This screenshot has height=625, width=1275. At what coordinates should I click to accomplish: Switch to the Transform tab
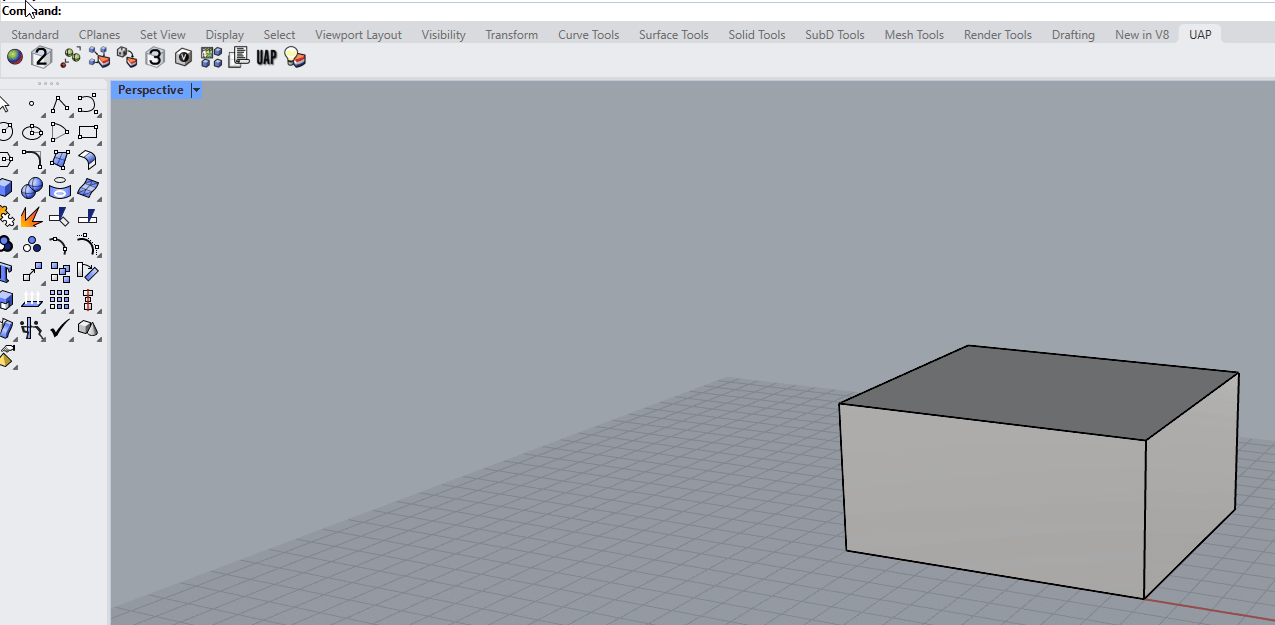pyautogui.click(x=512, y=34)
